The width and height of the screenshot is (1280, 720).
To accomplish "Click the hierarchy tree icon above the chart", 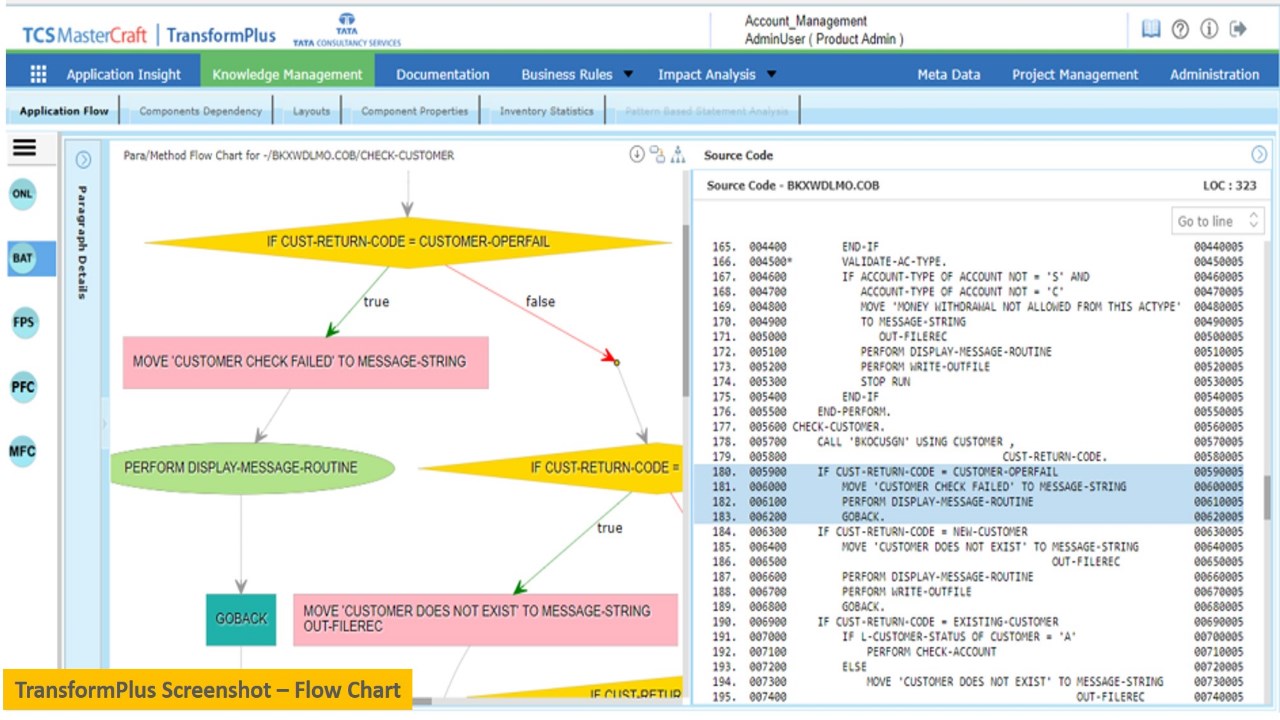I will (x=678, y=155).
